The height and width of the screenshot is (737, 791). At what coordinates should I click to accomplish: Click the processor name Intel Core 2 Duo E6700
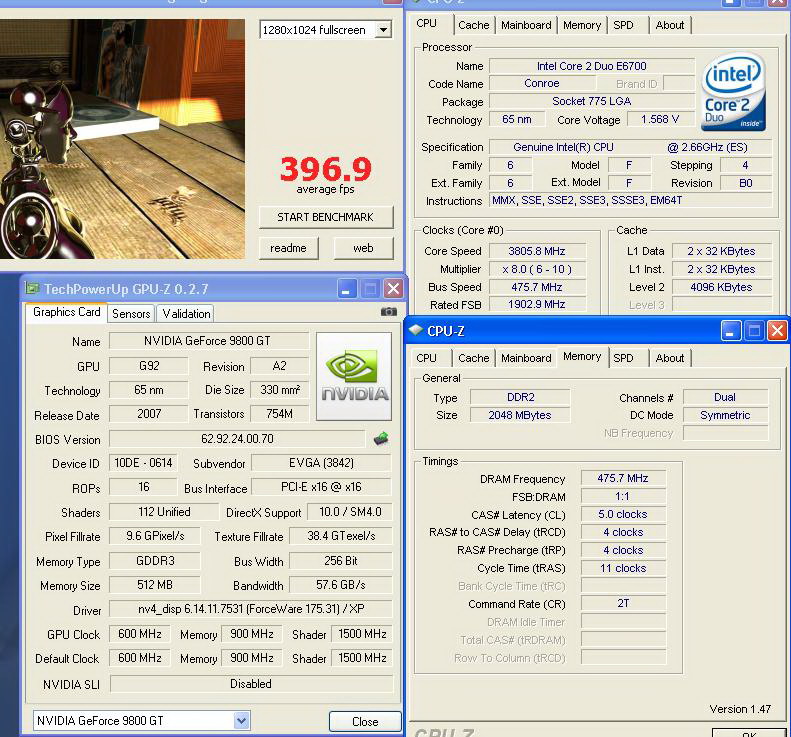592,66
